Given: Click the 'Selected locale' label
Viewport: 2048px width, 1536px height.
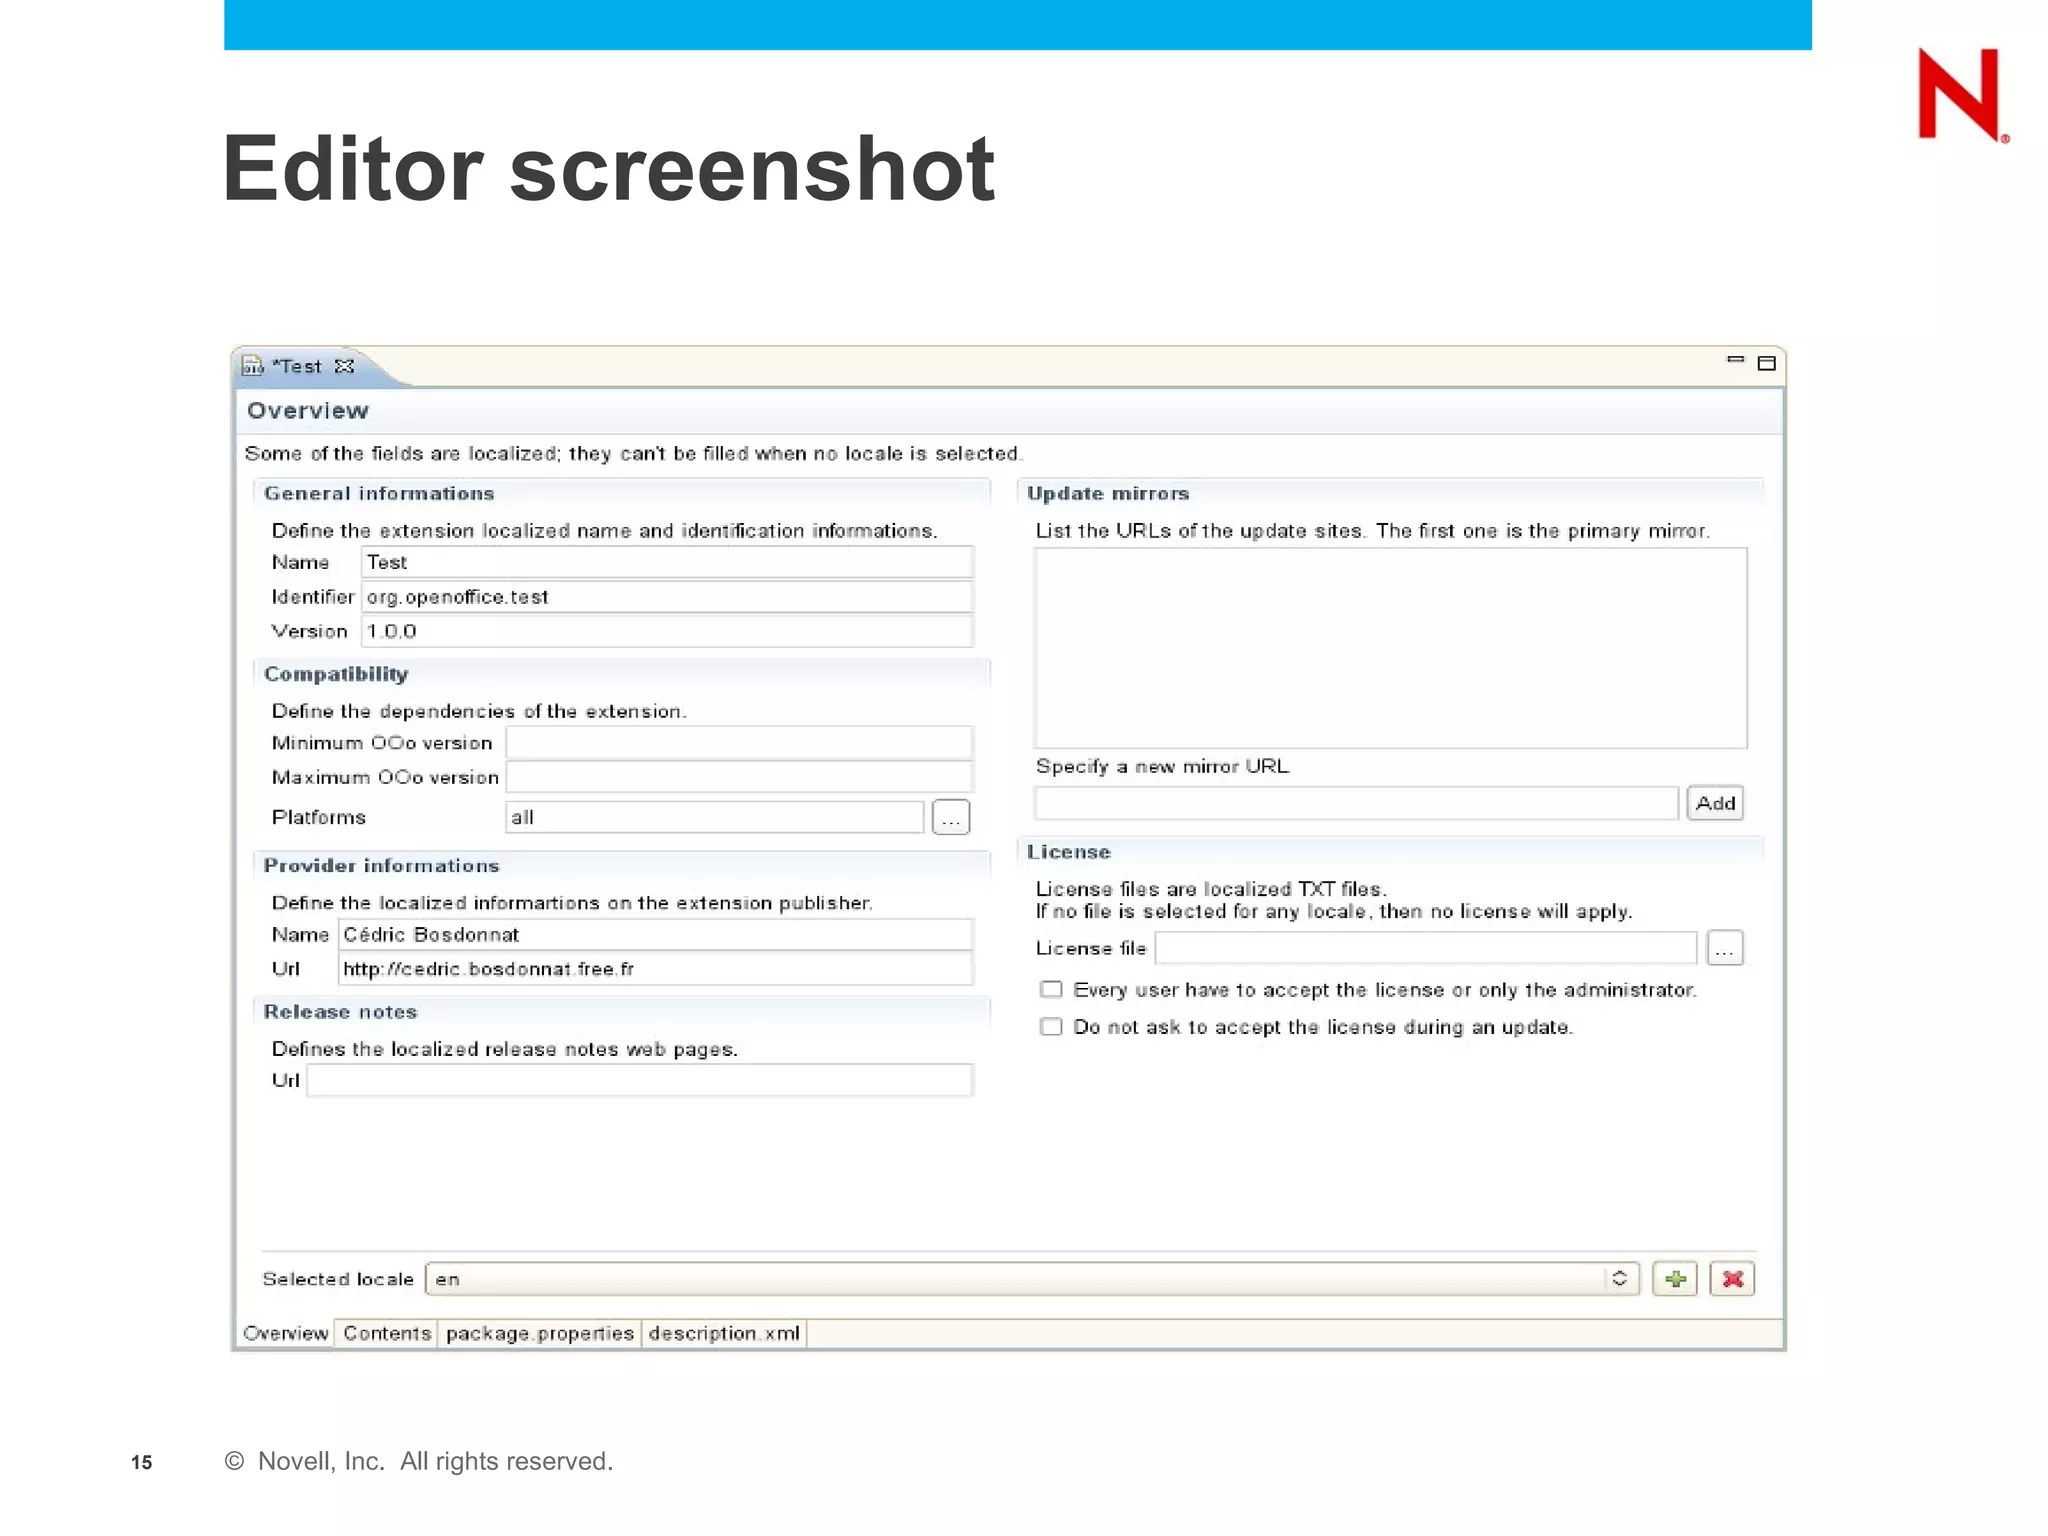Looking at the screenshot, I should pyautogui.click(x=338, y=1279).
